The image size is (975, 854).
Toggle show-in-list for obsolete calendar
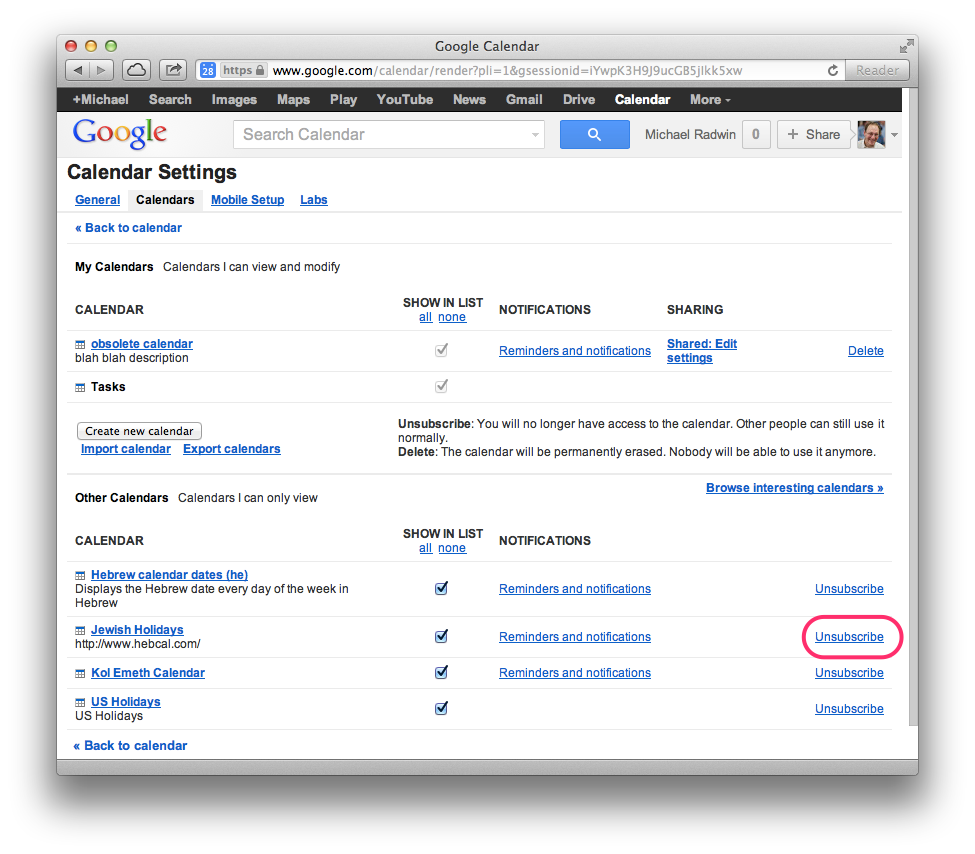[441, 350]
